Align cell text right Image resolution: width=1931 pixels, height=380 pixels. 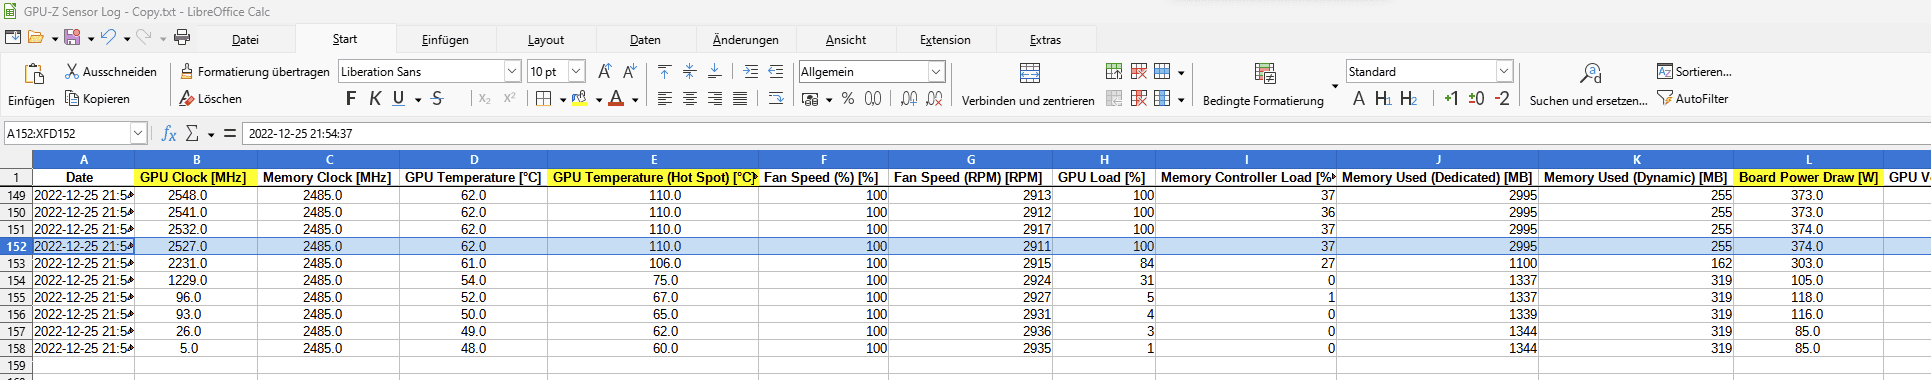(715, 99)
